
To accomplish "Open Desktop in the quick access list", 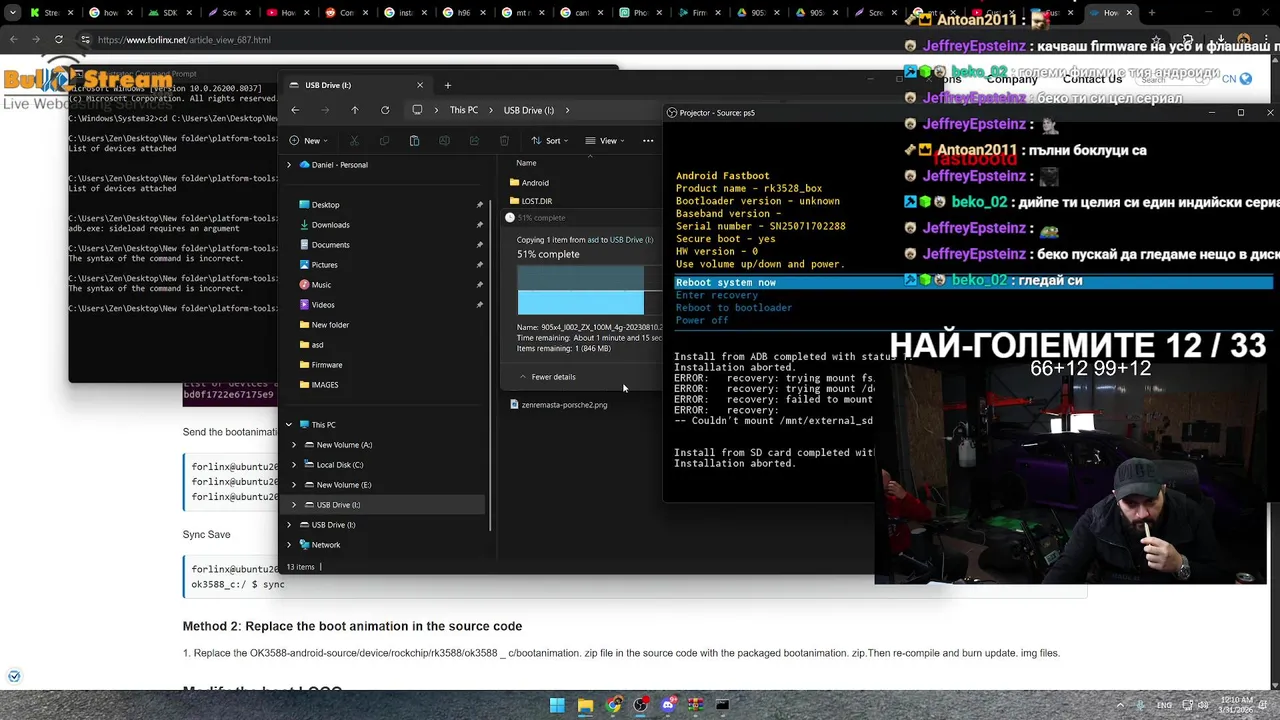I will point(325,205).
